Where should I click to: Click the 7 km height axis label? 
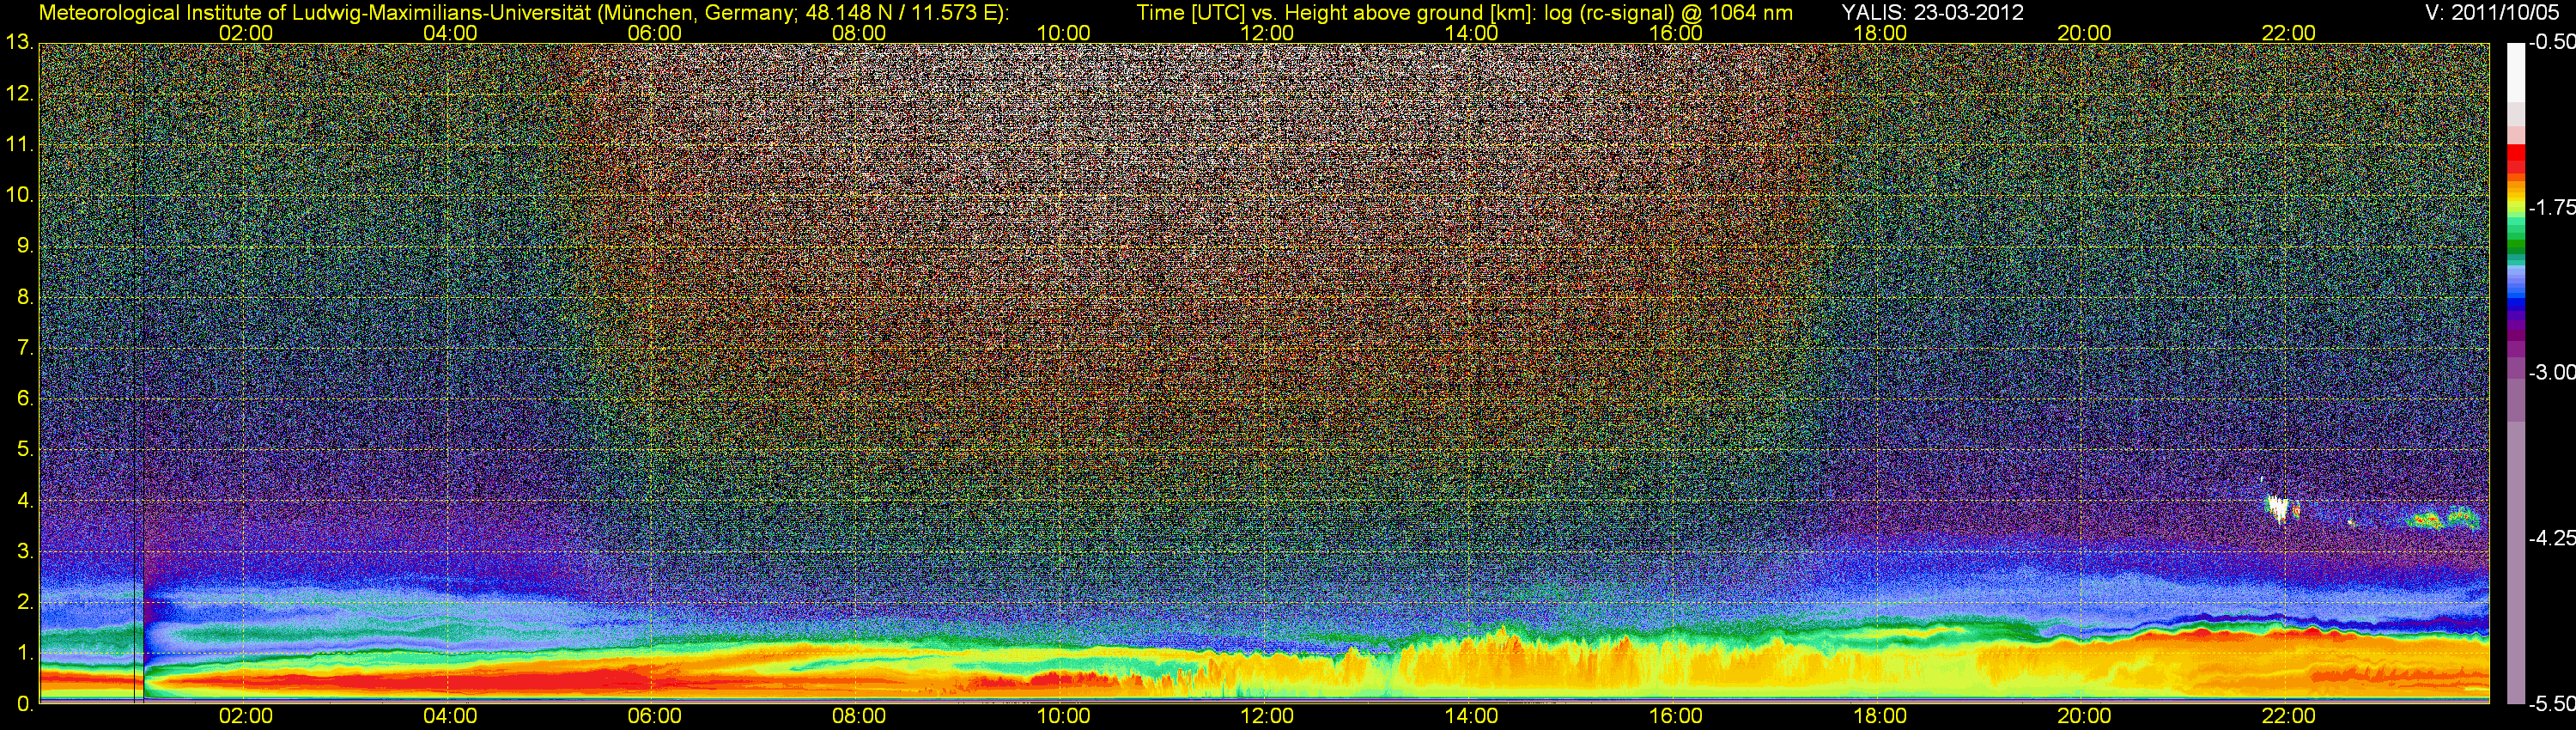point(25,347)
